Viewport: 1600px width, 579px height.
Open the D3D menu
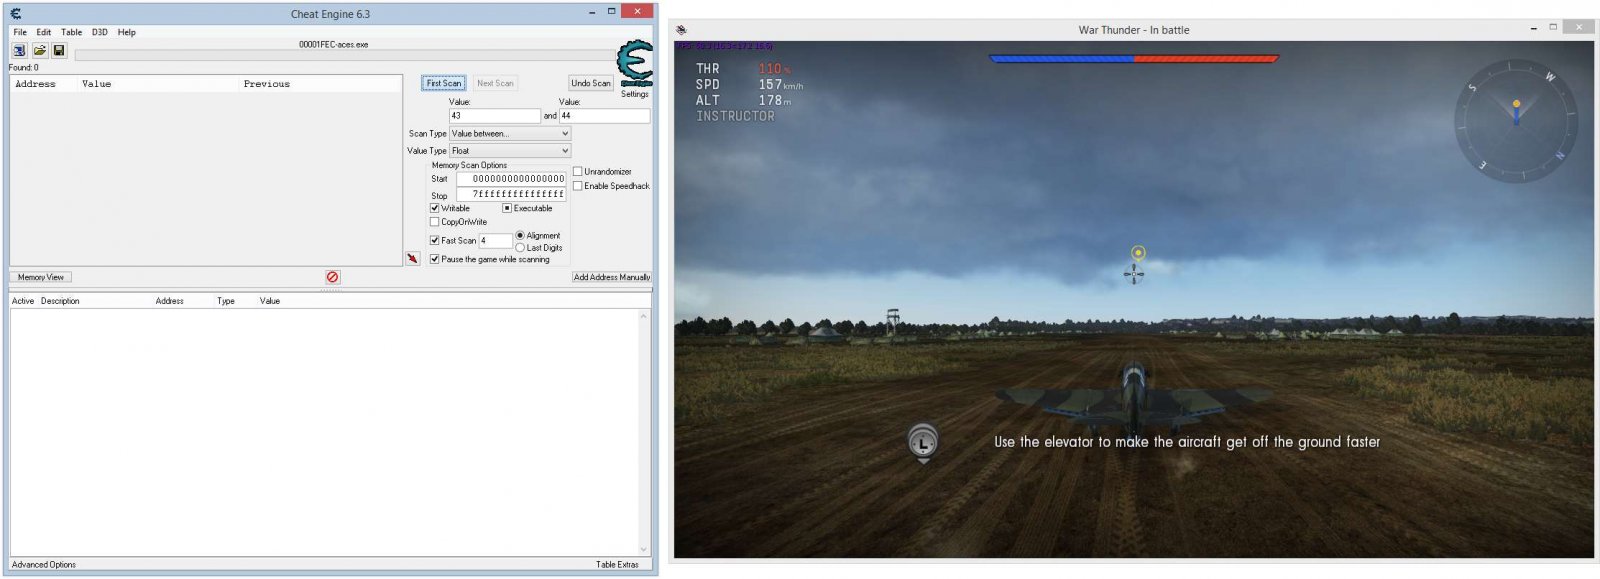100,32
